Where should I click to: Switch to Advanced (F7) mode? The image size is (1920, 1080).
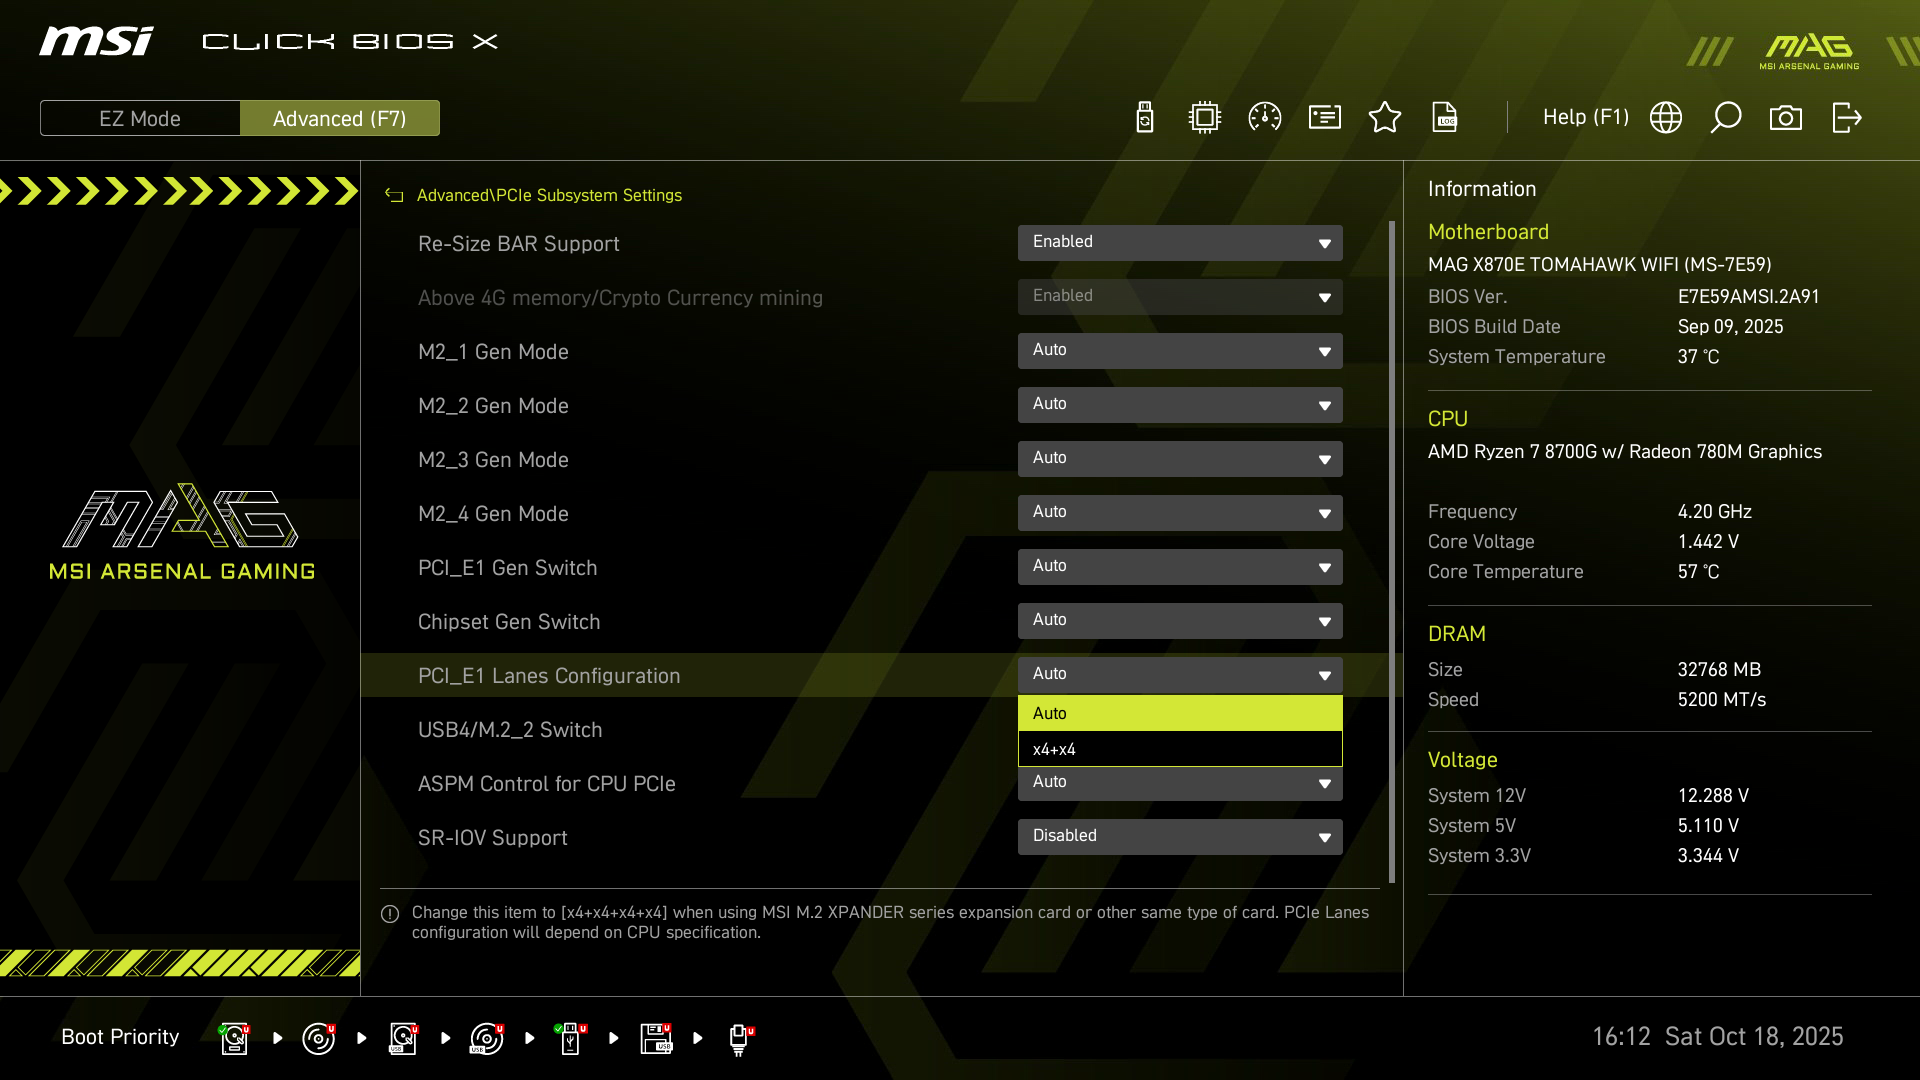[x=340, y=119]
